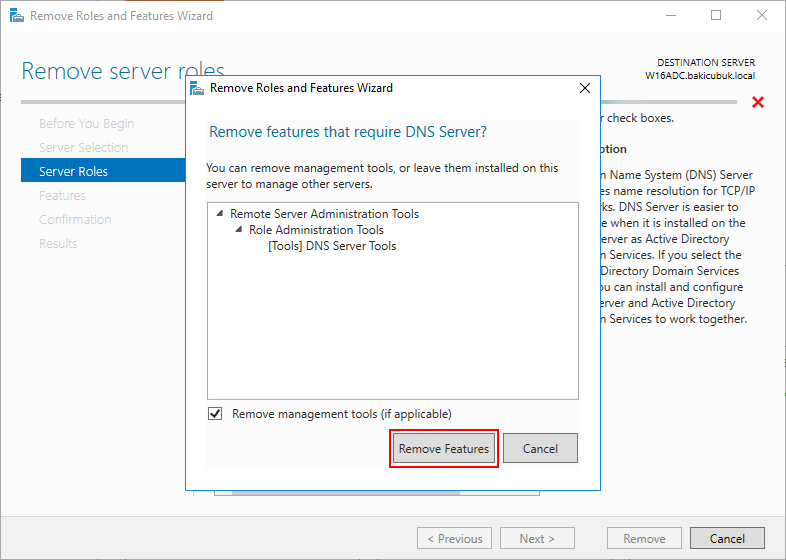Click the main window wizard icon
786x560 pixels.
[x=17, y=16]
